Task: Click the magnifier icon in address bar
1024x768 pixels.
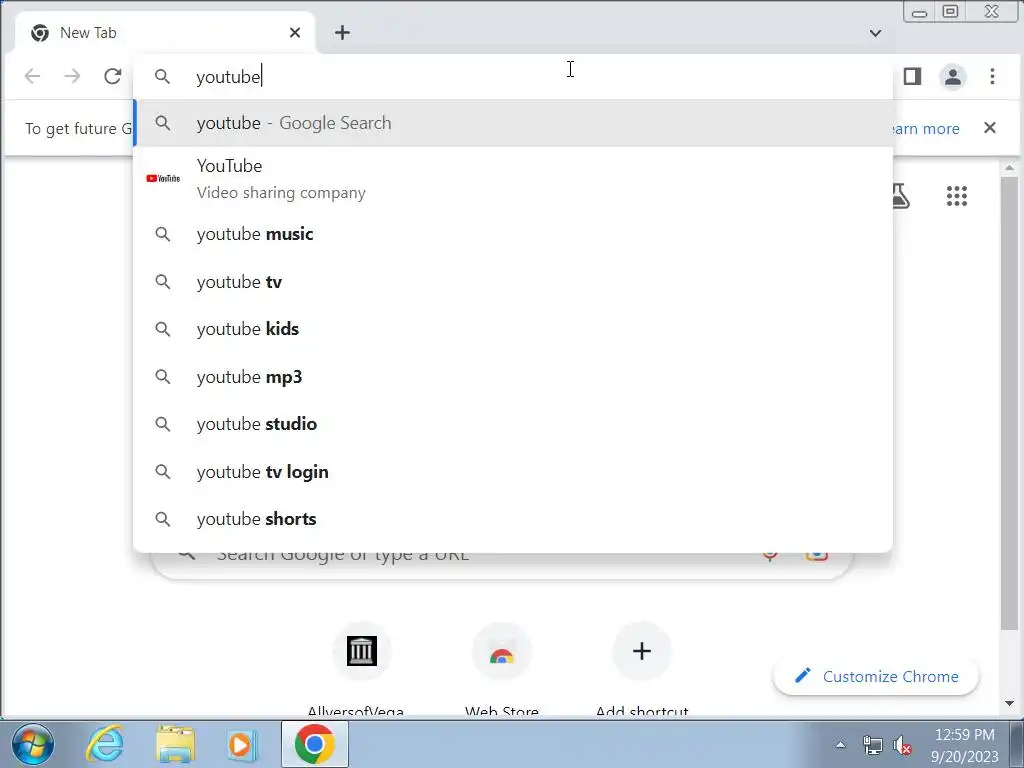Action: (x=163, y=76)
